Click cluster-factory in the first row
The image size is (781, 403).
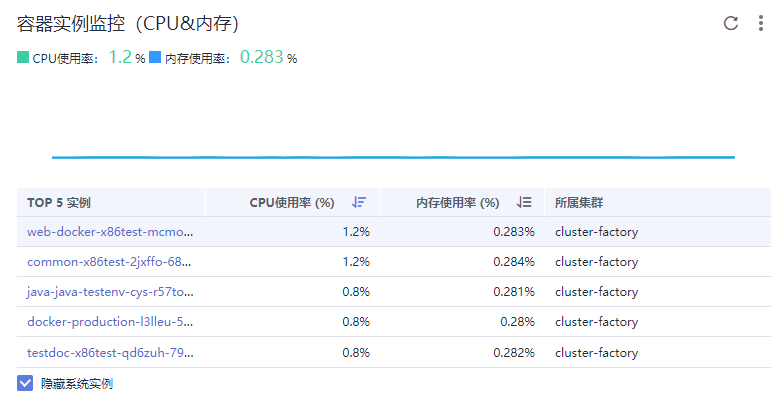(x=596, y=232)
